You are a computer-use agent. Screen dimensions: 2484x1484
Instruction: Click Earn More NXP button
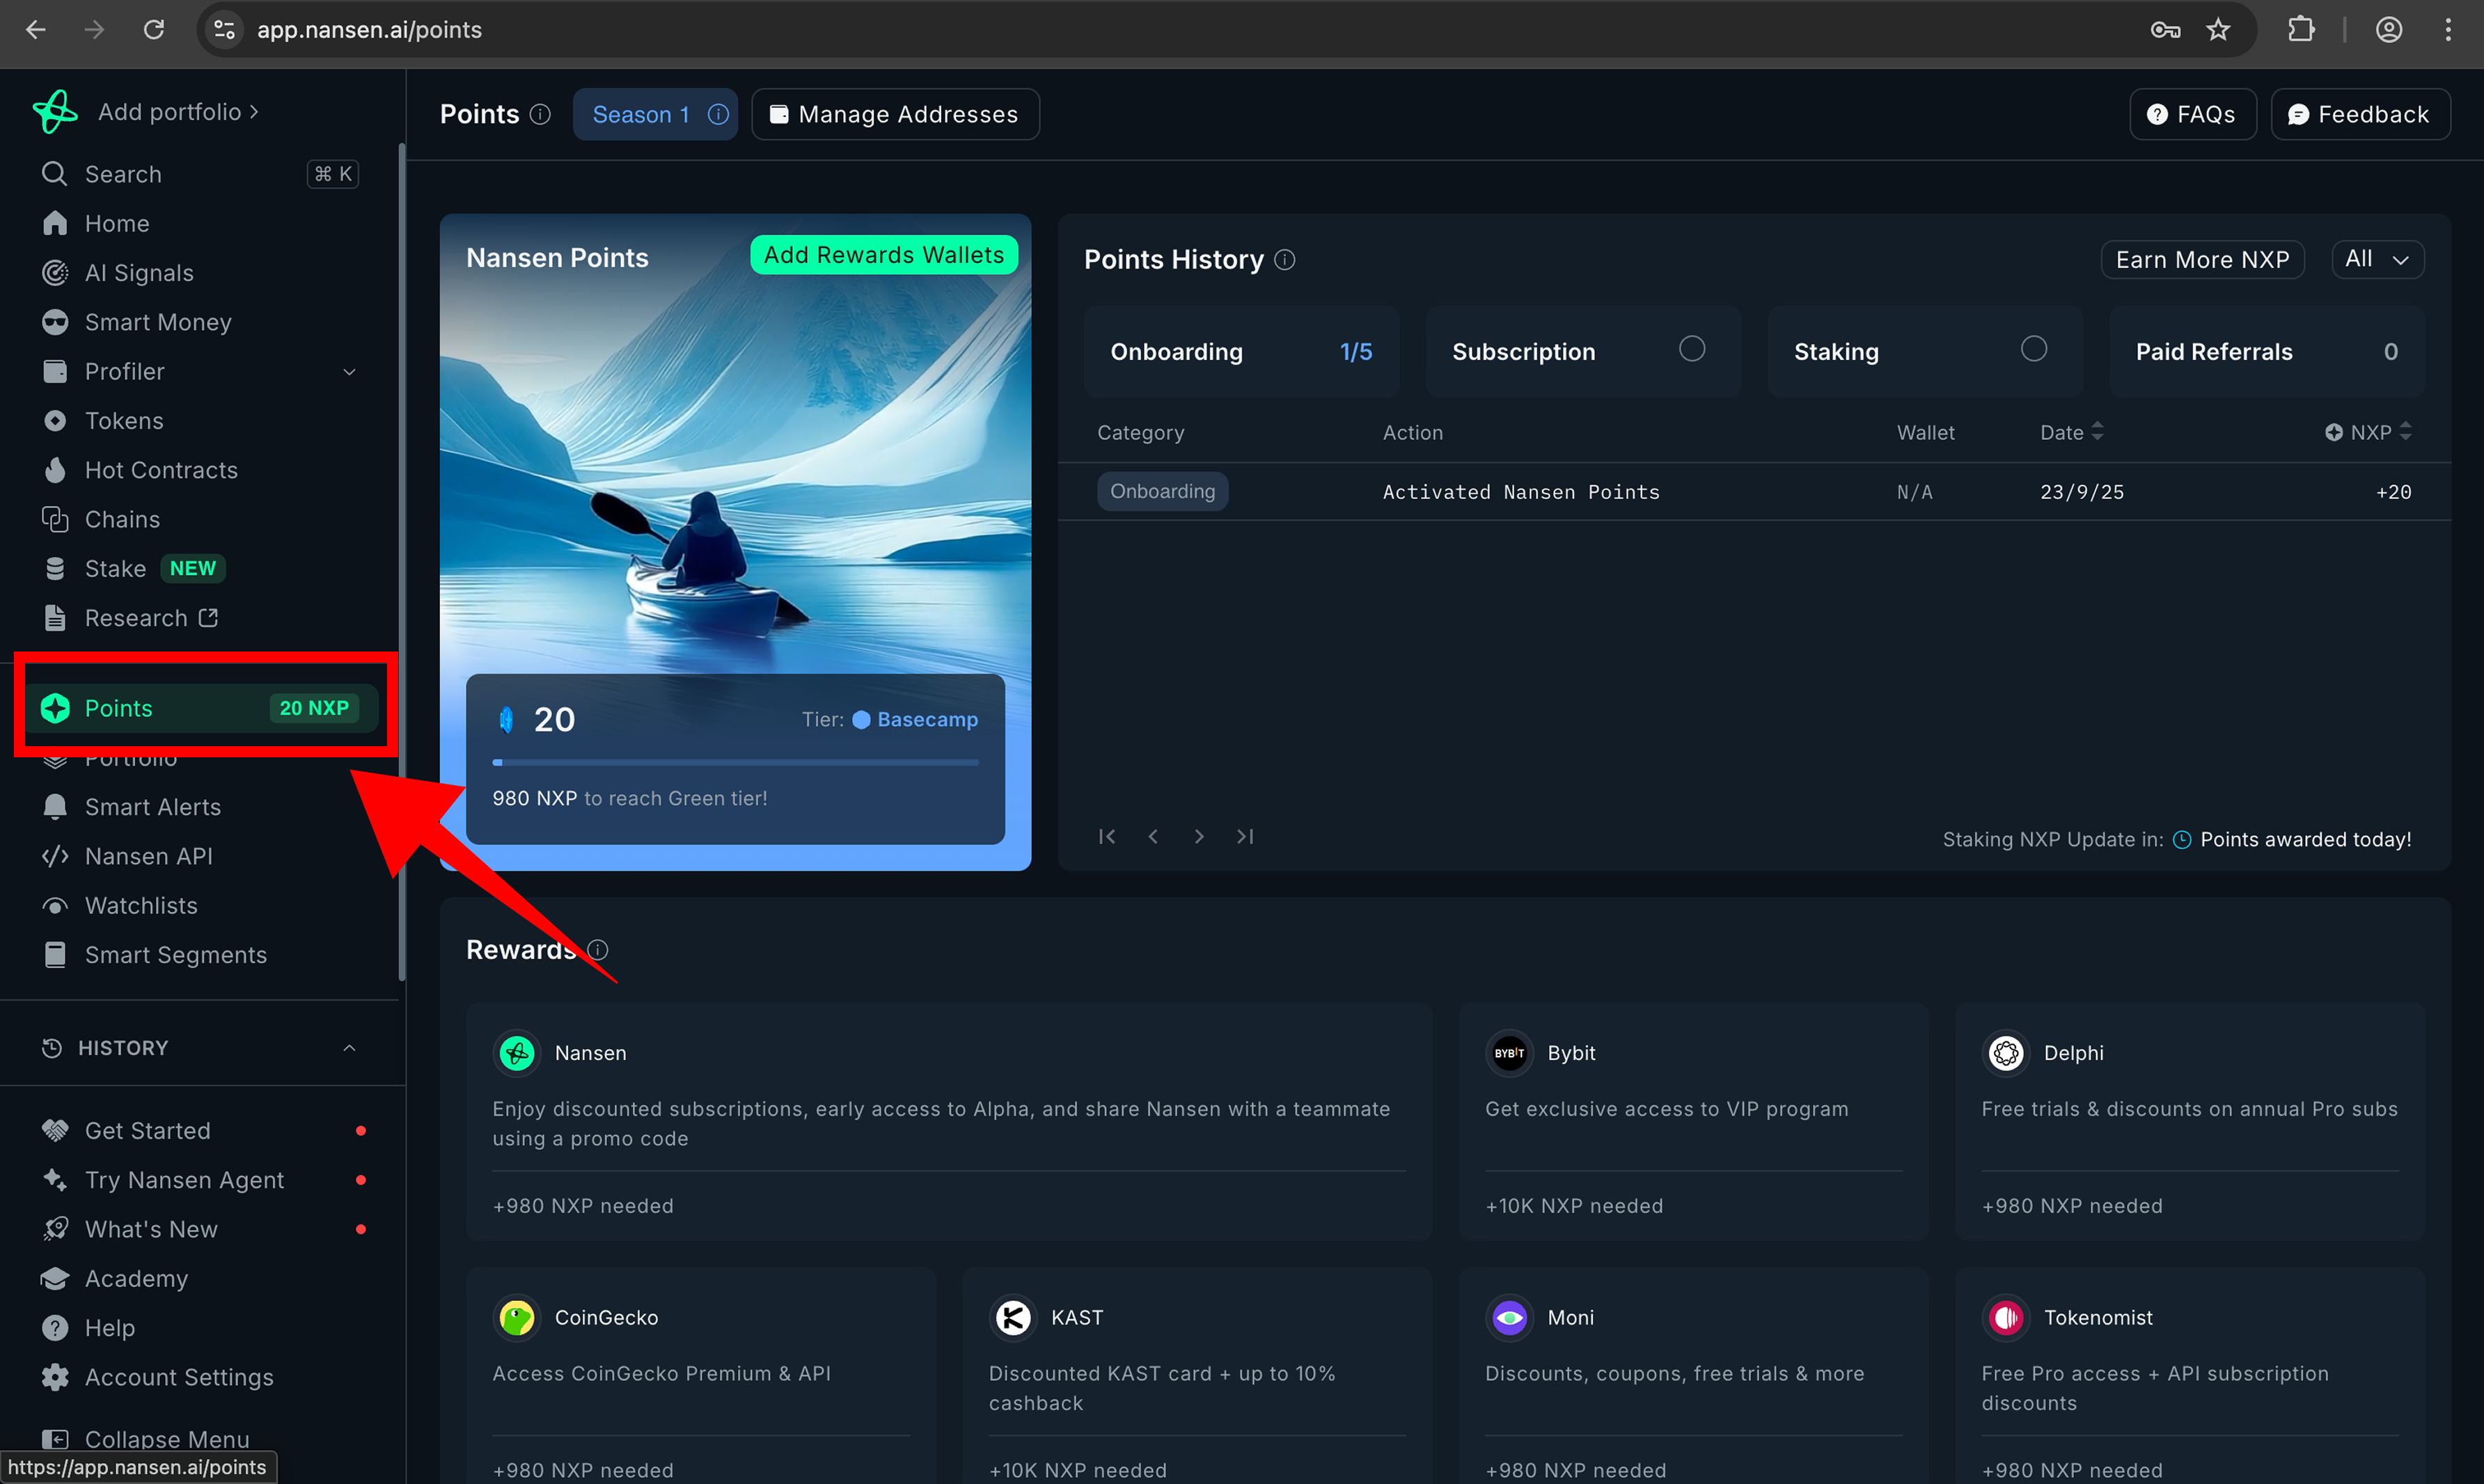click(2202, 260)
